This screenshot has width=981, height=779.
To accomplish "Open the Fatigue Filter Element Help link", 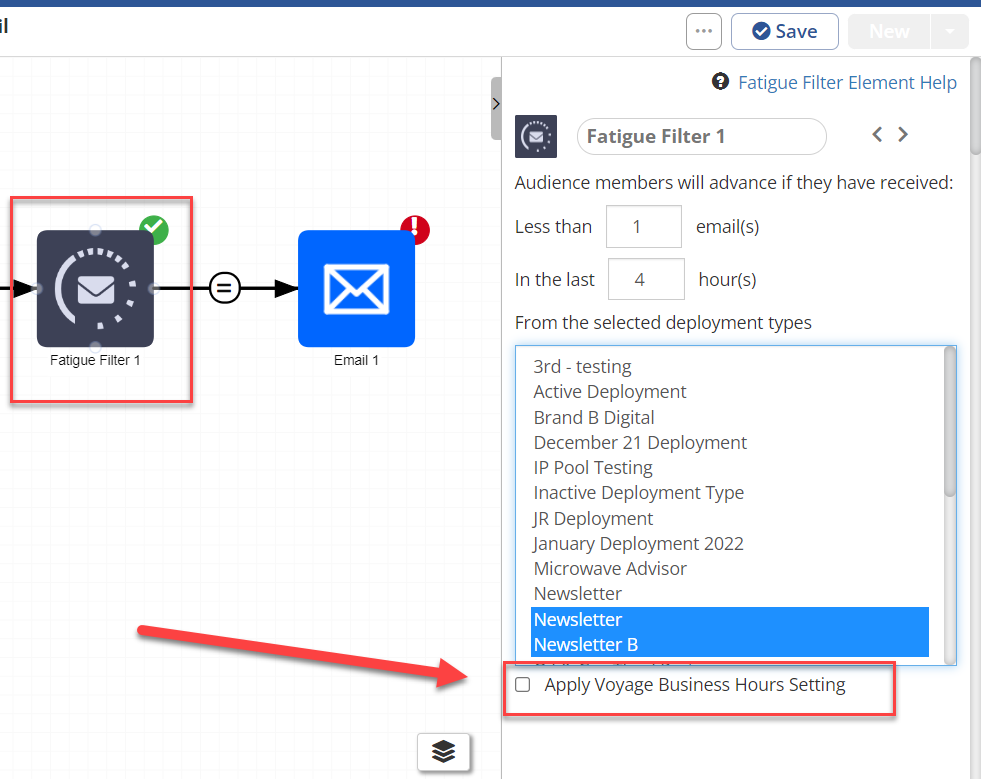I will (847, 83).
